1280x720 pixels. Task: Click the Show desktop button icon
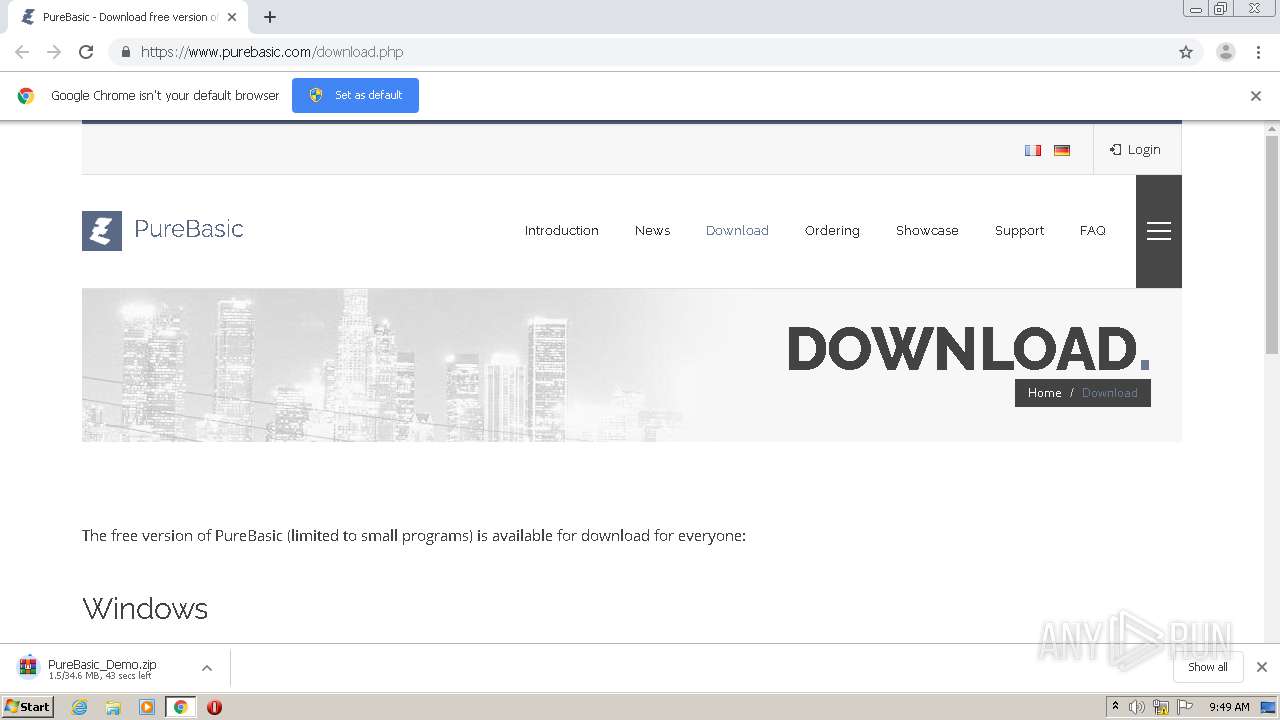coord(1268,707)
